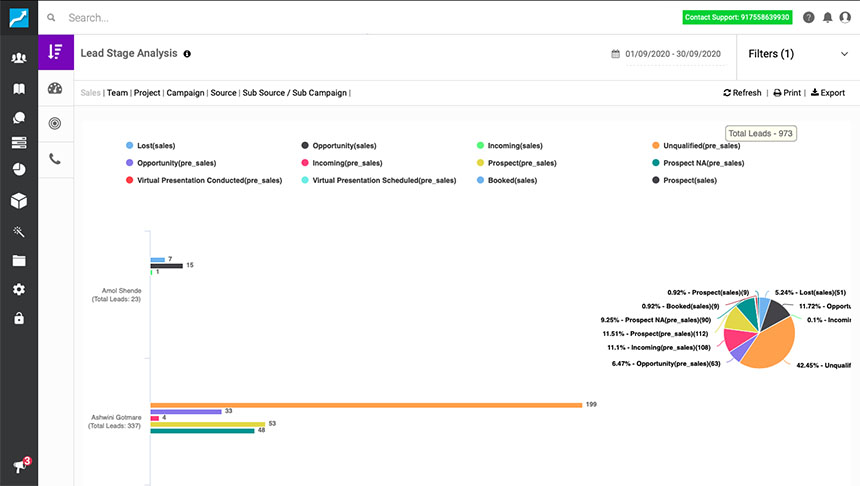The height and width of the screenshot is (486, 860).
Task: Toggle the Lost(sales) legend series
Action: point(155,146)
